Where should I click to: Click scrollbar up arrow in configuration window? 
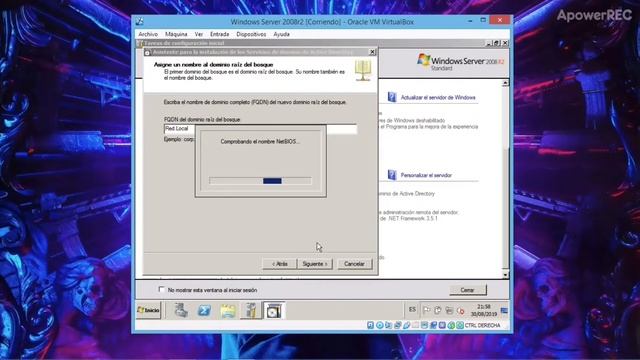[x=505, y=83]
